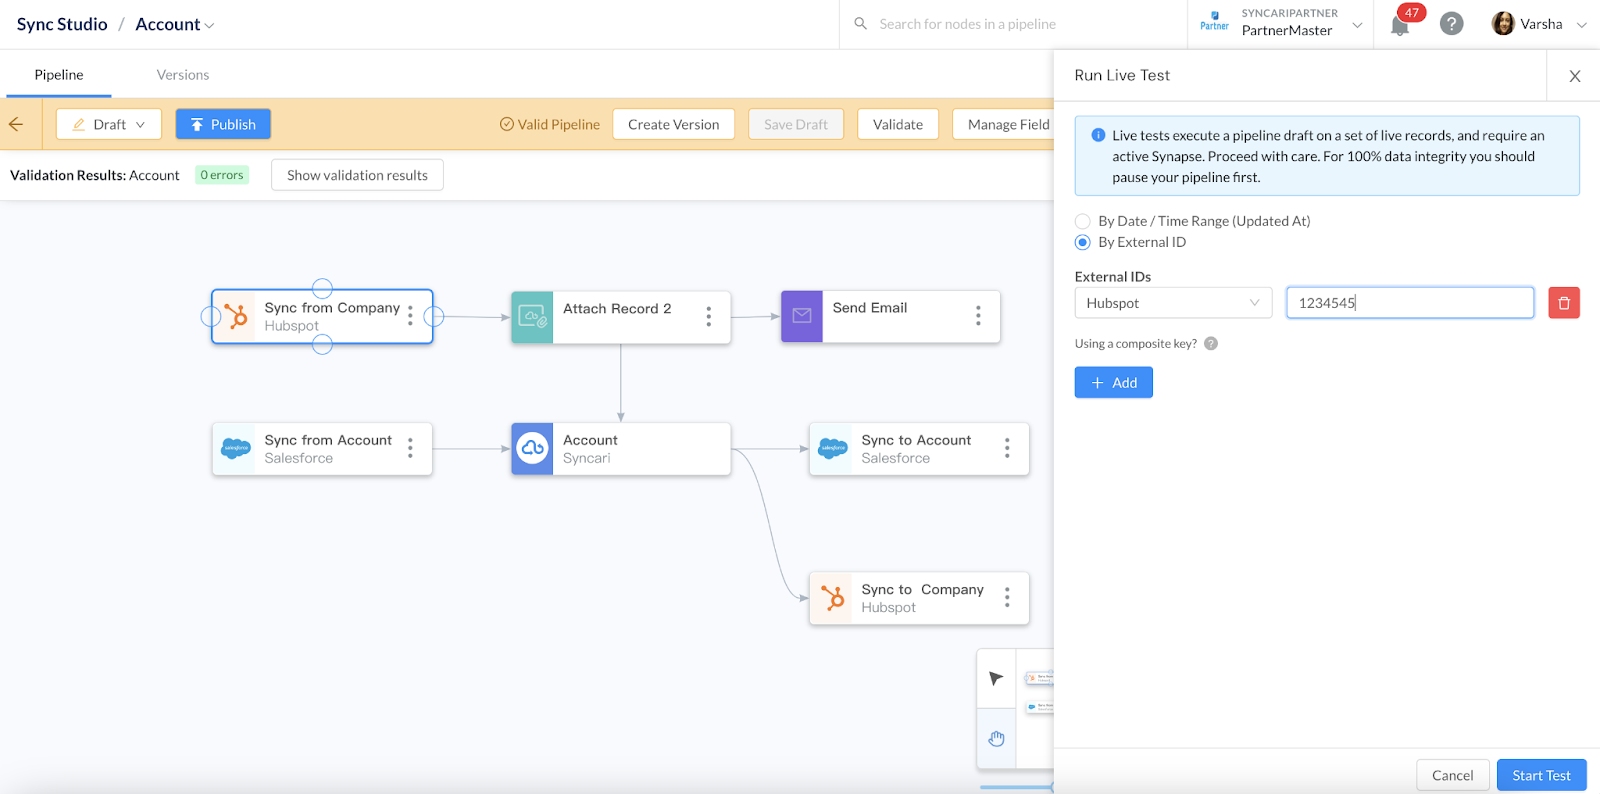
Task: Click the external ID value input field
Action: tap(1410, 303)
